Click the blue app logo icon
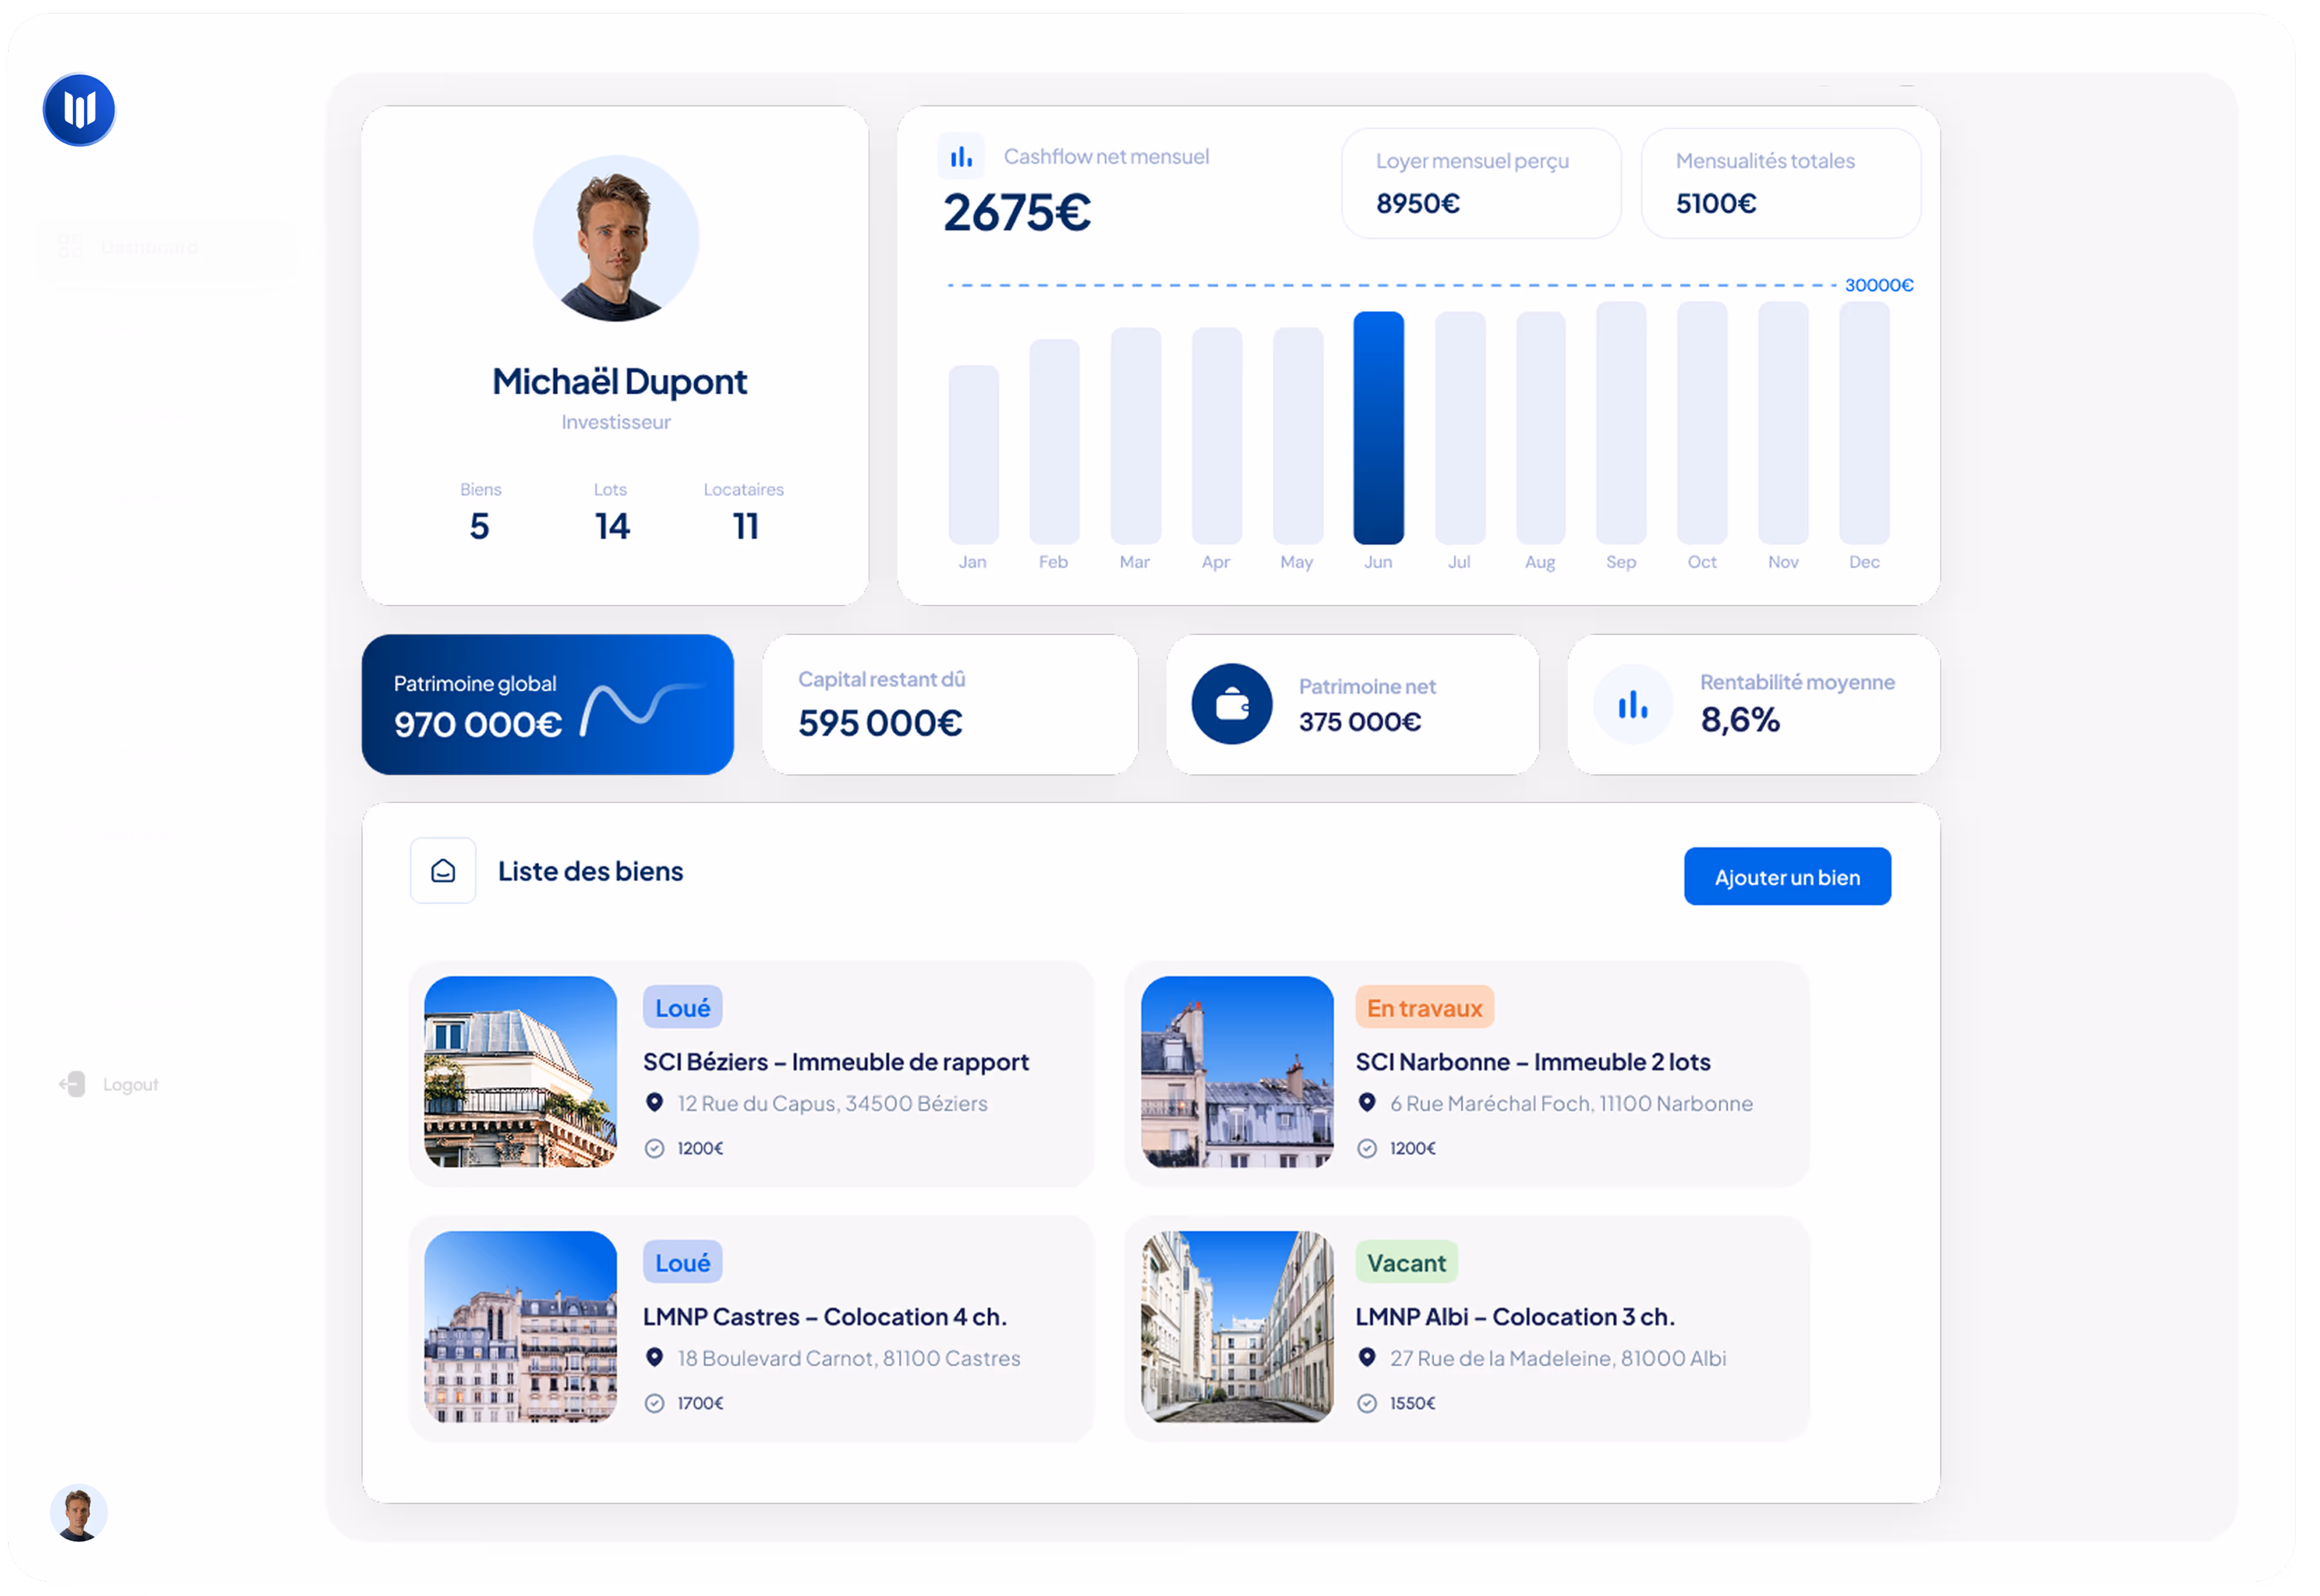Viewport: 2320px width, 1596px height. click(79, 109)
